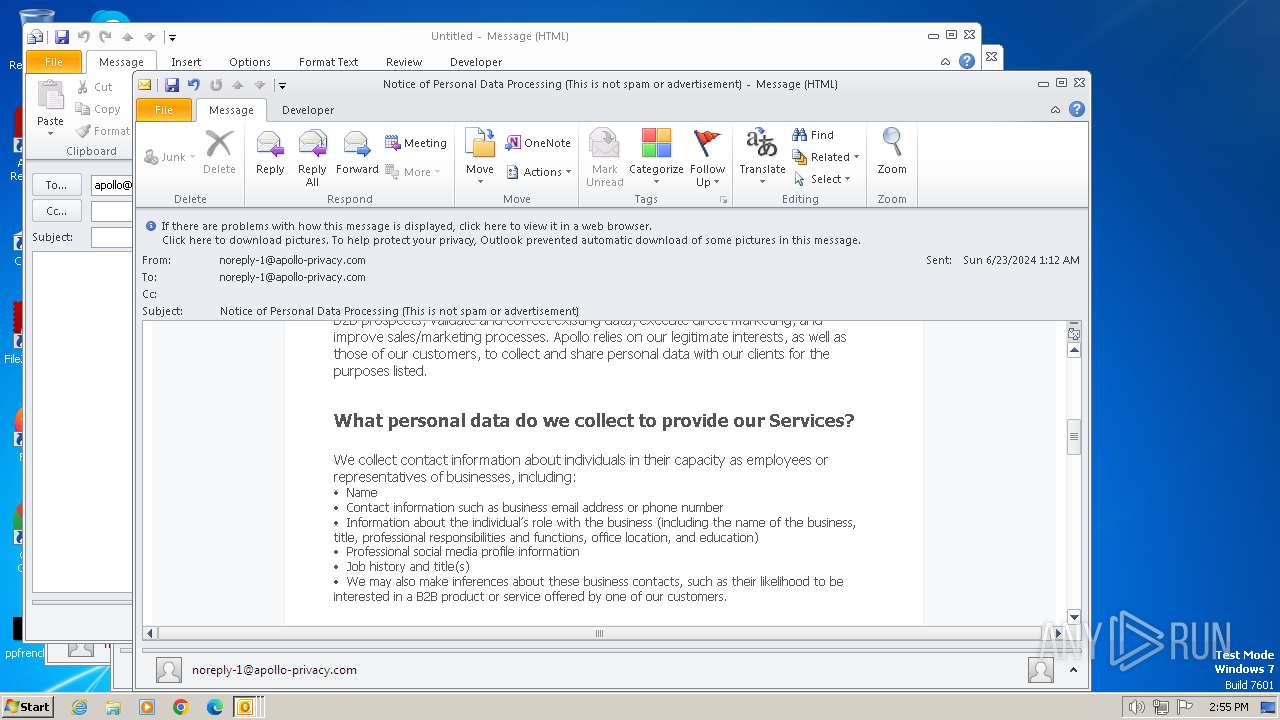Click the Outlook icon in the taskbar
The image size is (1280, 720).
(x=244, y=707)
